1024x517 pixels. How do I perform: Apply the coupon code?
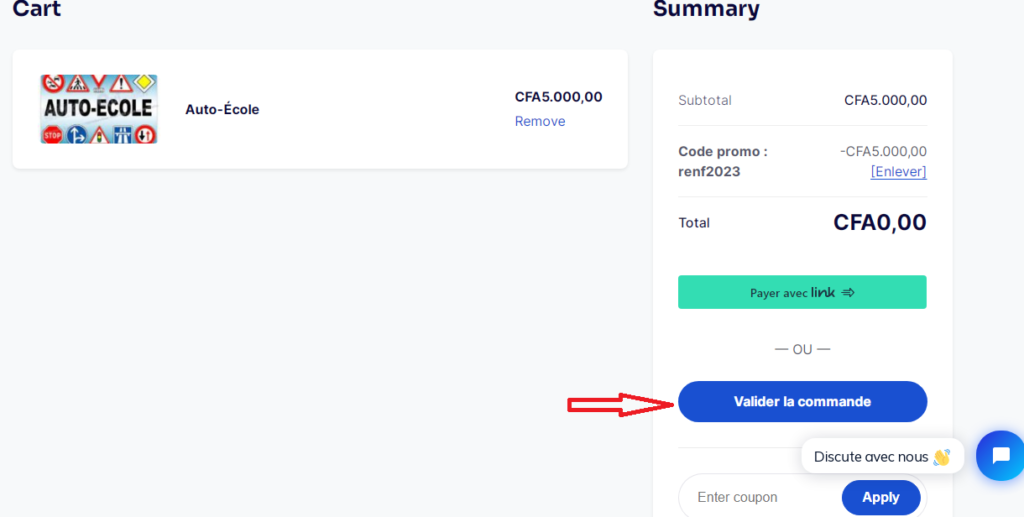point(880,497)
